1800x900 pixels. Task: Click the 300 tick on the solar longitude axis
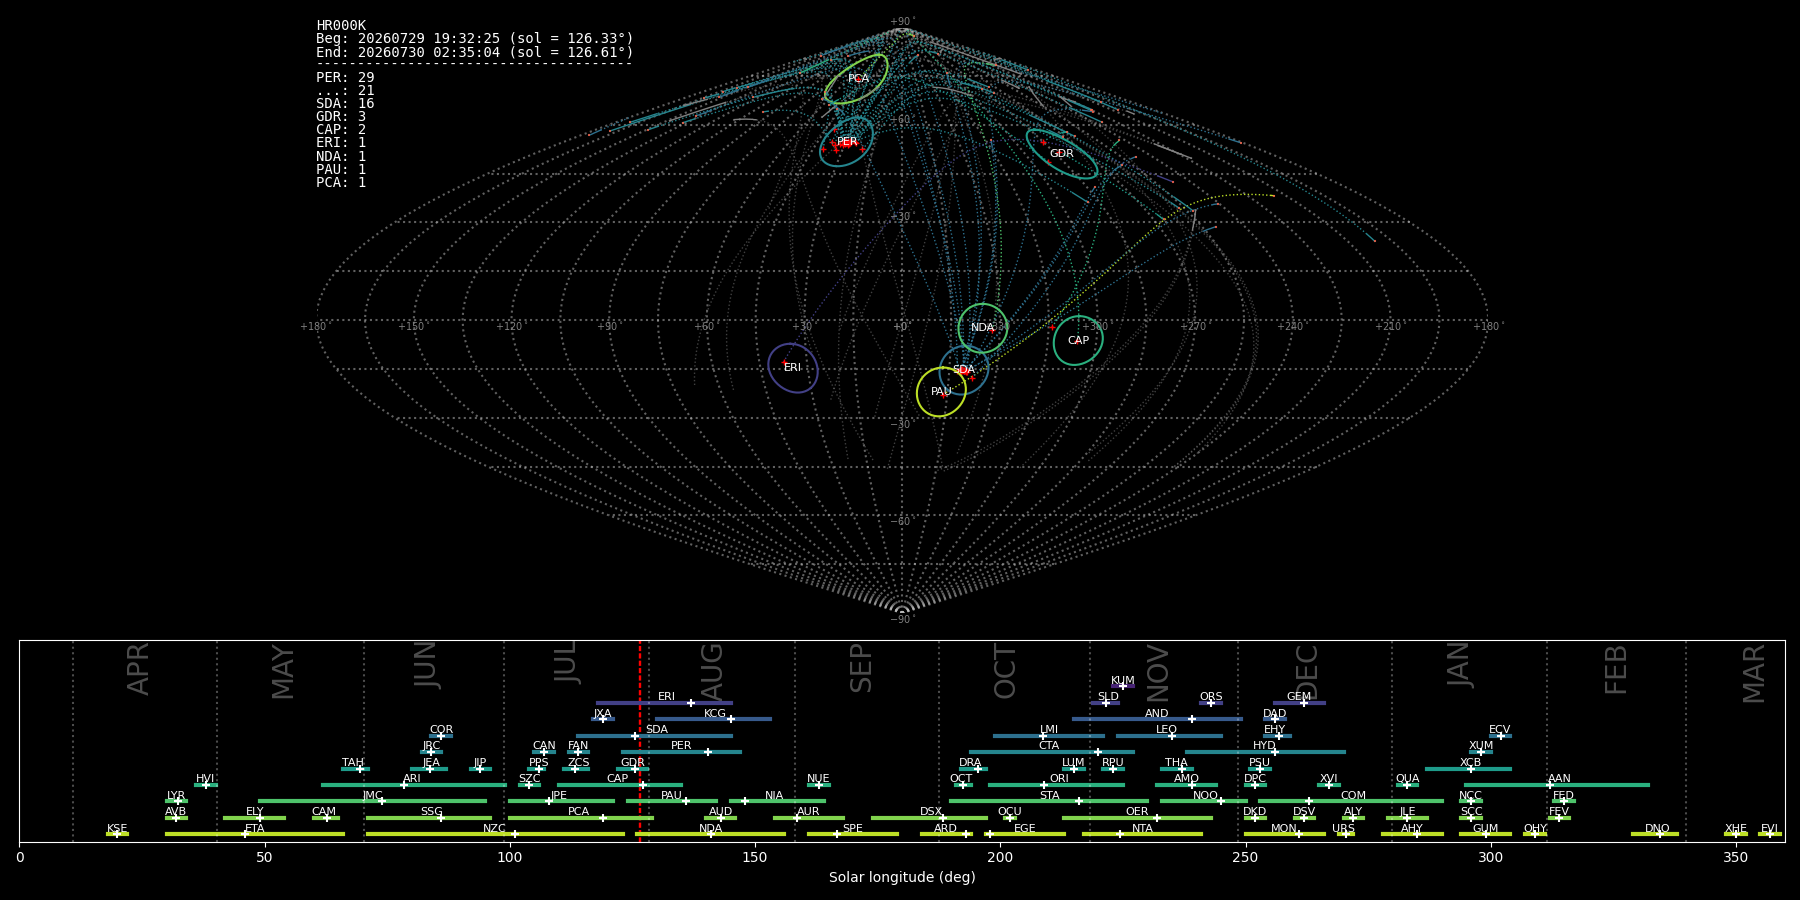[1490, 857]
